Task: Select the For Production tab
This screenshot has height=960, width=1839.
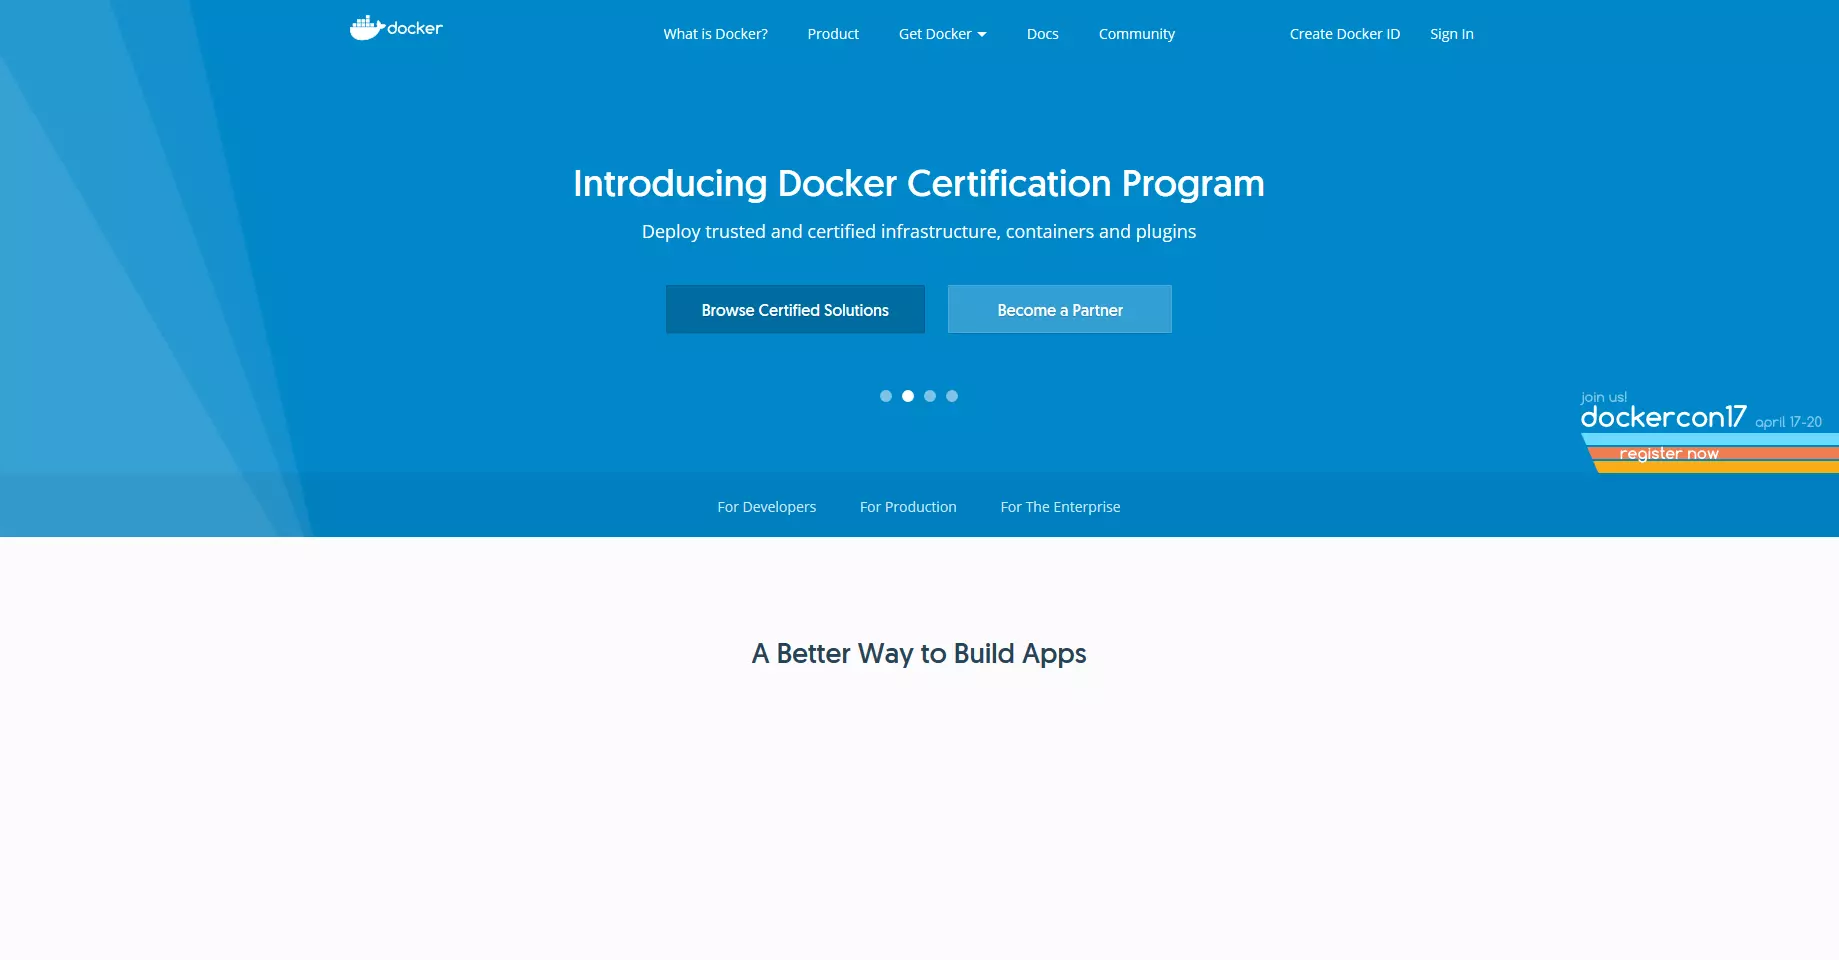Action: pos(908,507)
